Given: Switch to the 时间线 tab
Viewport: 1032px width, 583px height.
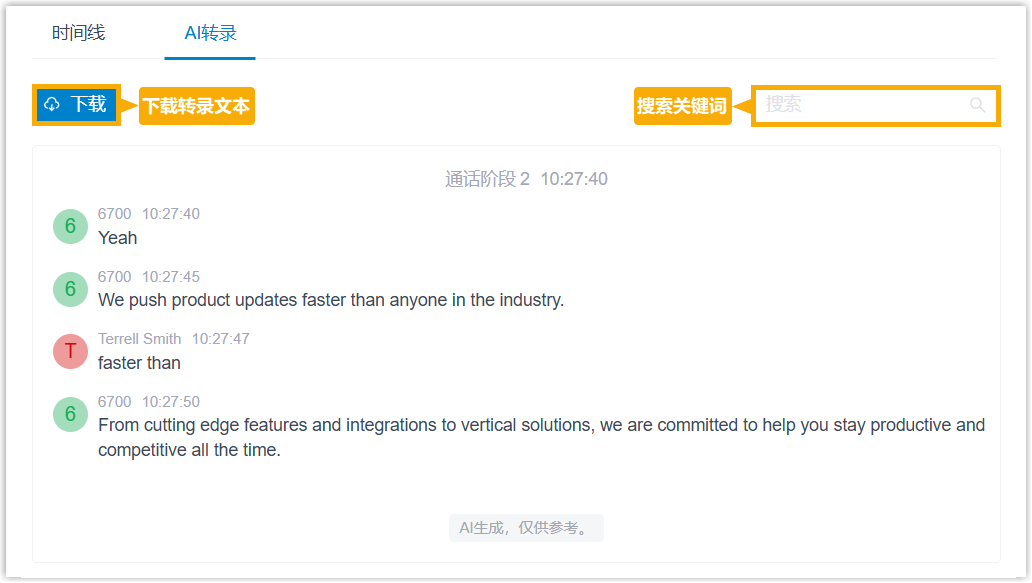Looking at the screenshot, I should pyautogui.click(x=78, y=33).
